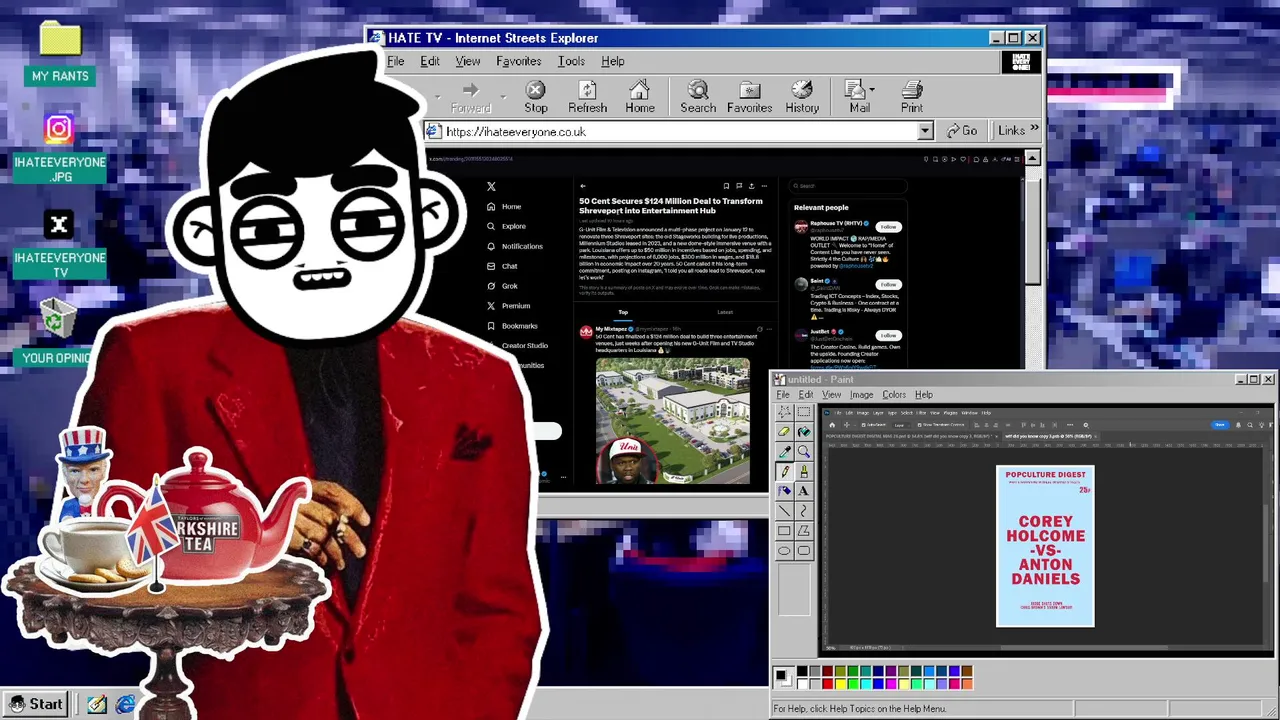Viewport: 1280px width, 720px height.
Task: Toggle Show Transform Controls checkbox
Action: pyautogui.click(x=920, y=425)
